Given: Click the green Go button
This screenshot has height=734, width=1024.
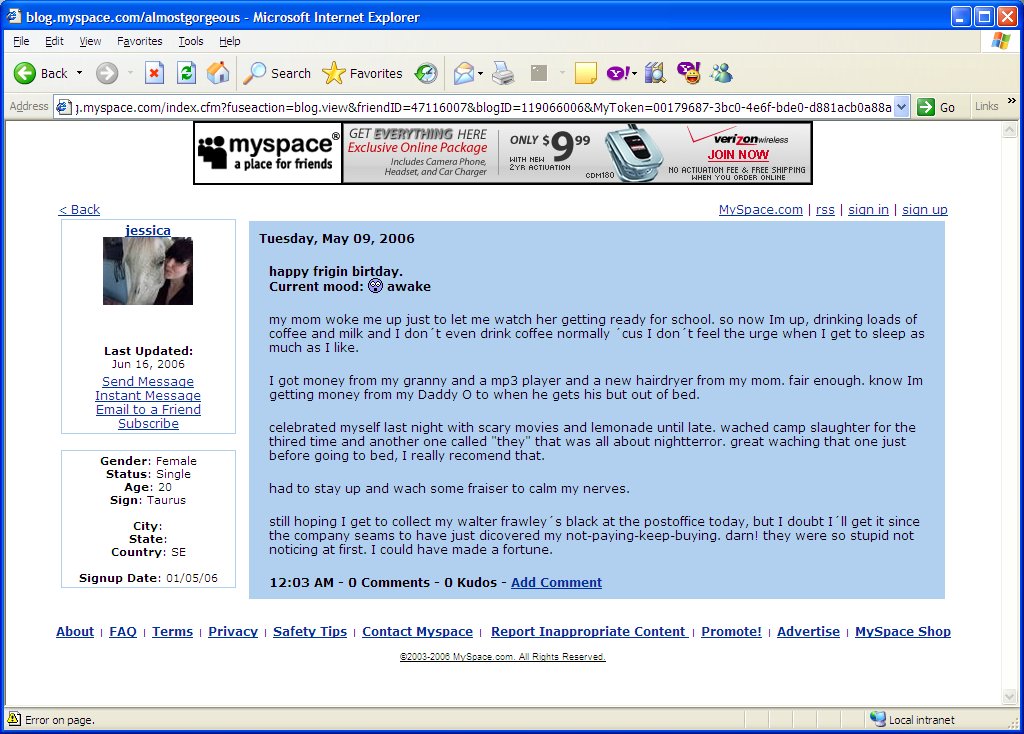Looking at the screenshot, I should pyautogui.click(x=936, y=107).
